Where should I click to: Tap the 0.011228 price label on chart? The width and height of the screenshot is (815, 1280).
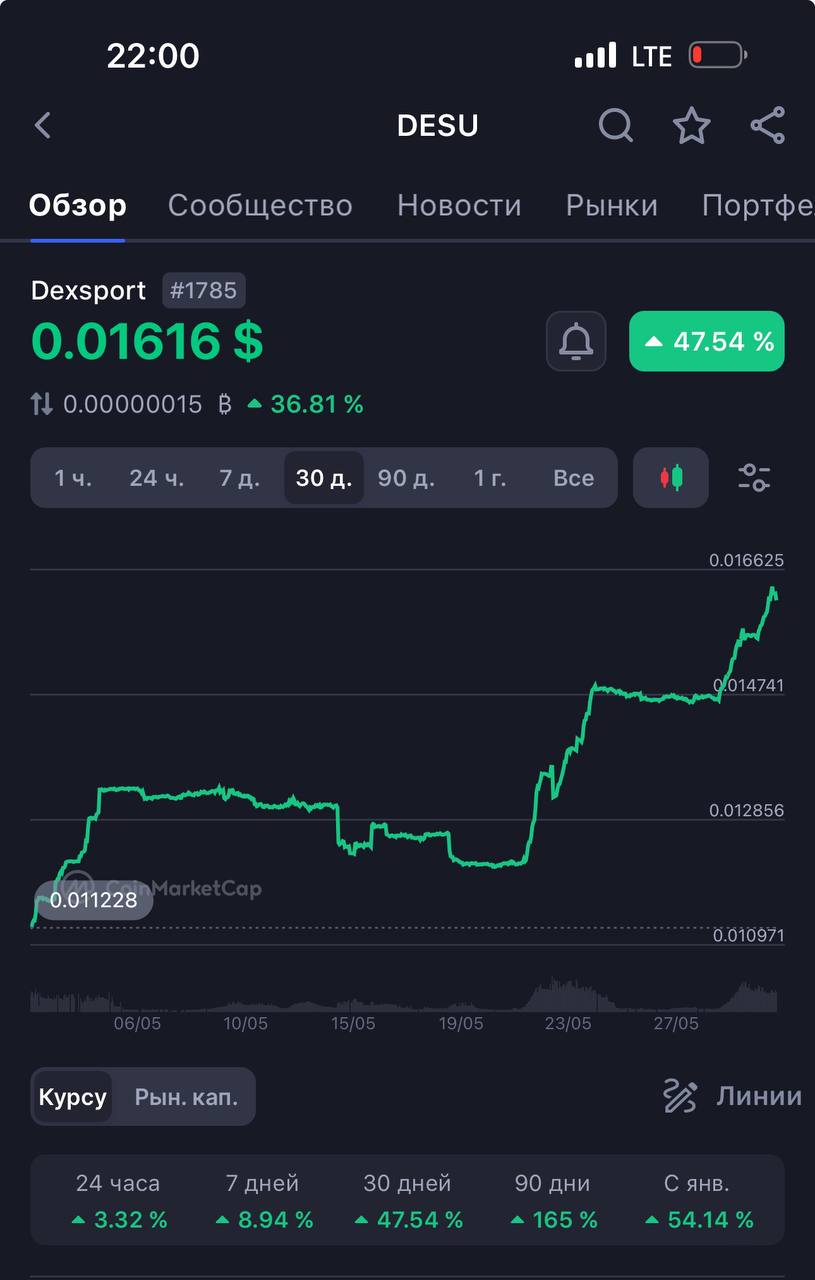pos(94,900)
